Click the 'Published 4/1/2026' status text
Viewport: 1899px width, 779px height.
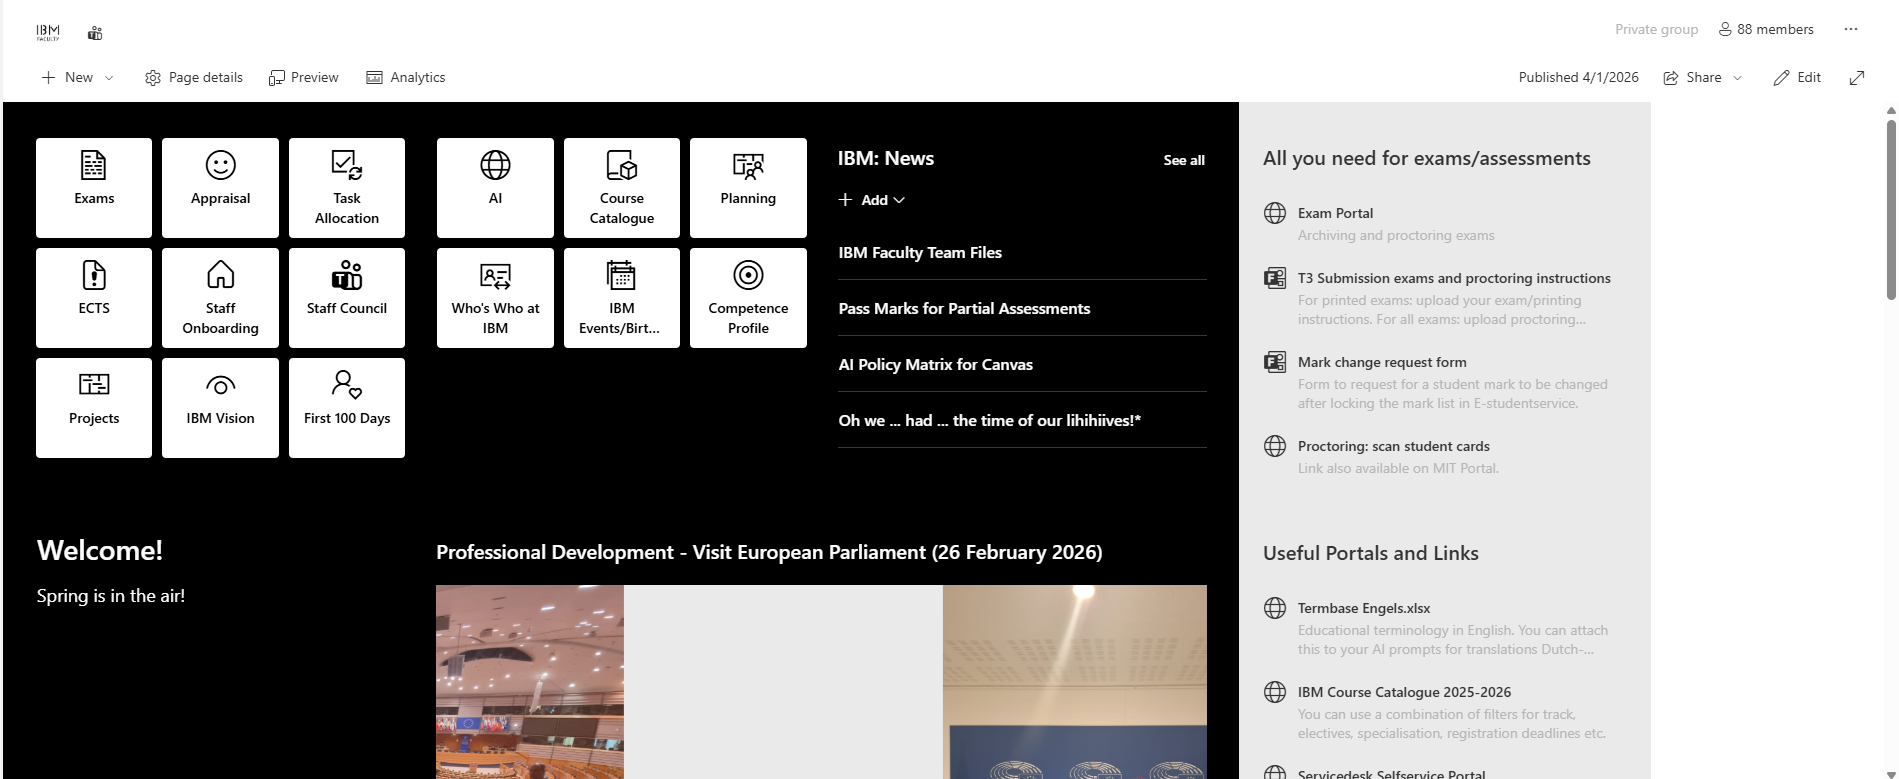(x=1578, y=77)
